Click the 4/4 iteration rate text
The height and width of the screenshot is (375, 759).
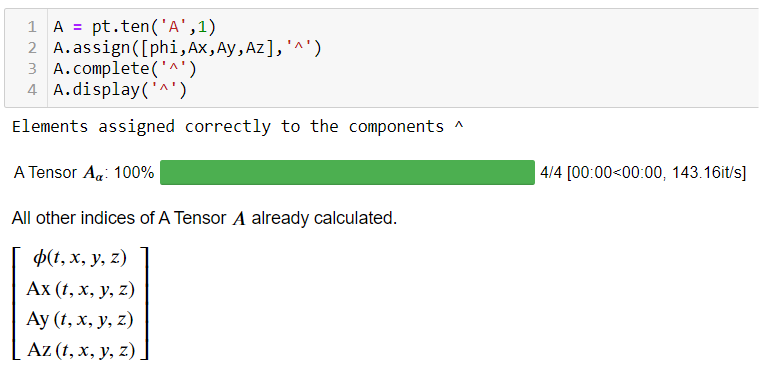coord(643,172)
